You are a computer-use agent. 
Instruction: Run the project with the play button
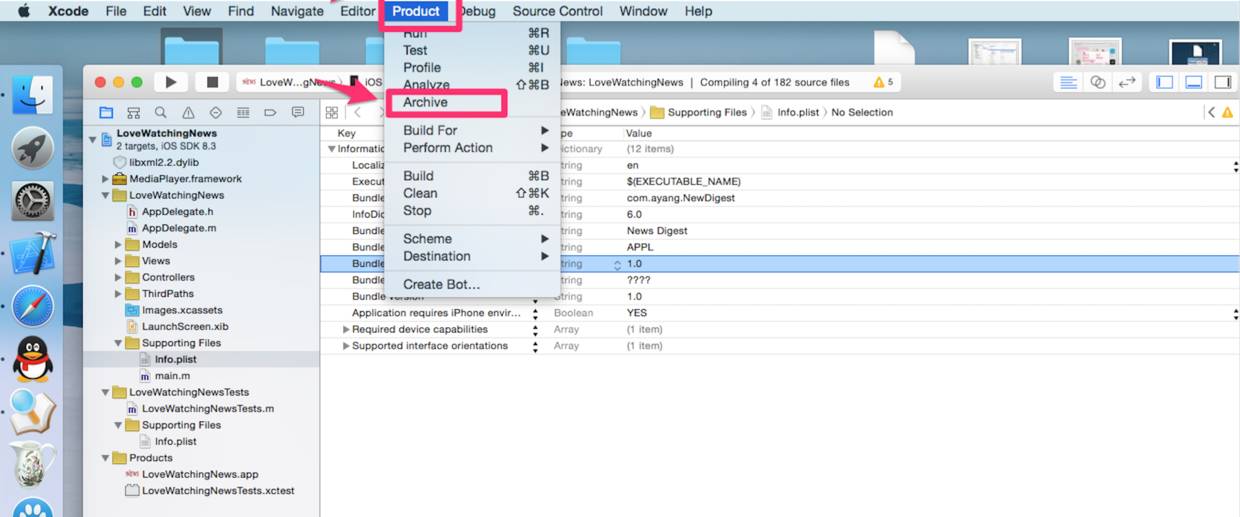[x=171, y=82]
